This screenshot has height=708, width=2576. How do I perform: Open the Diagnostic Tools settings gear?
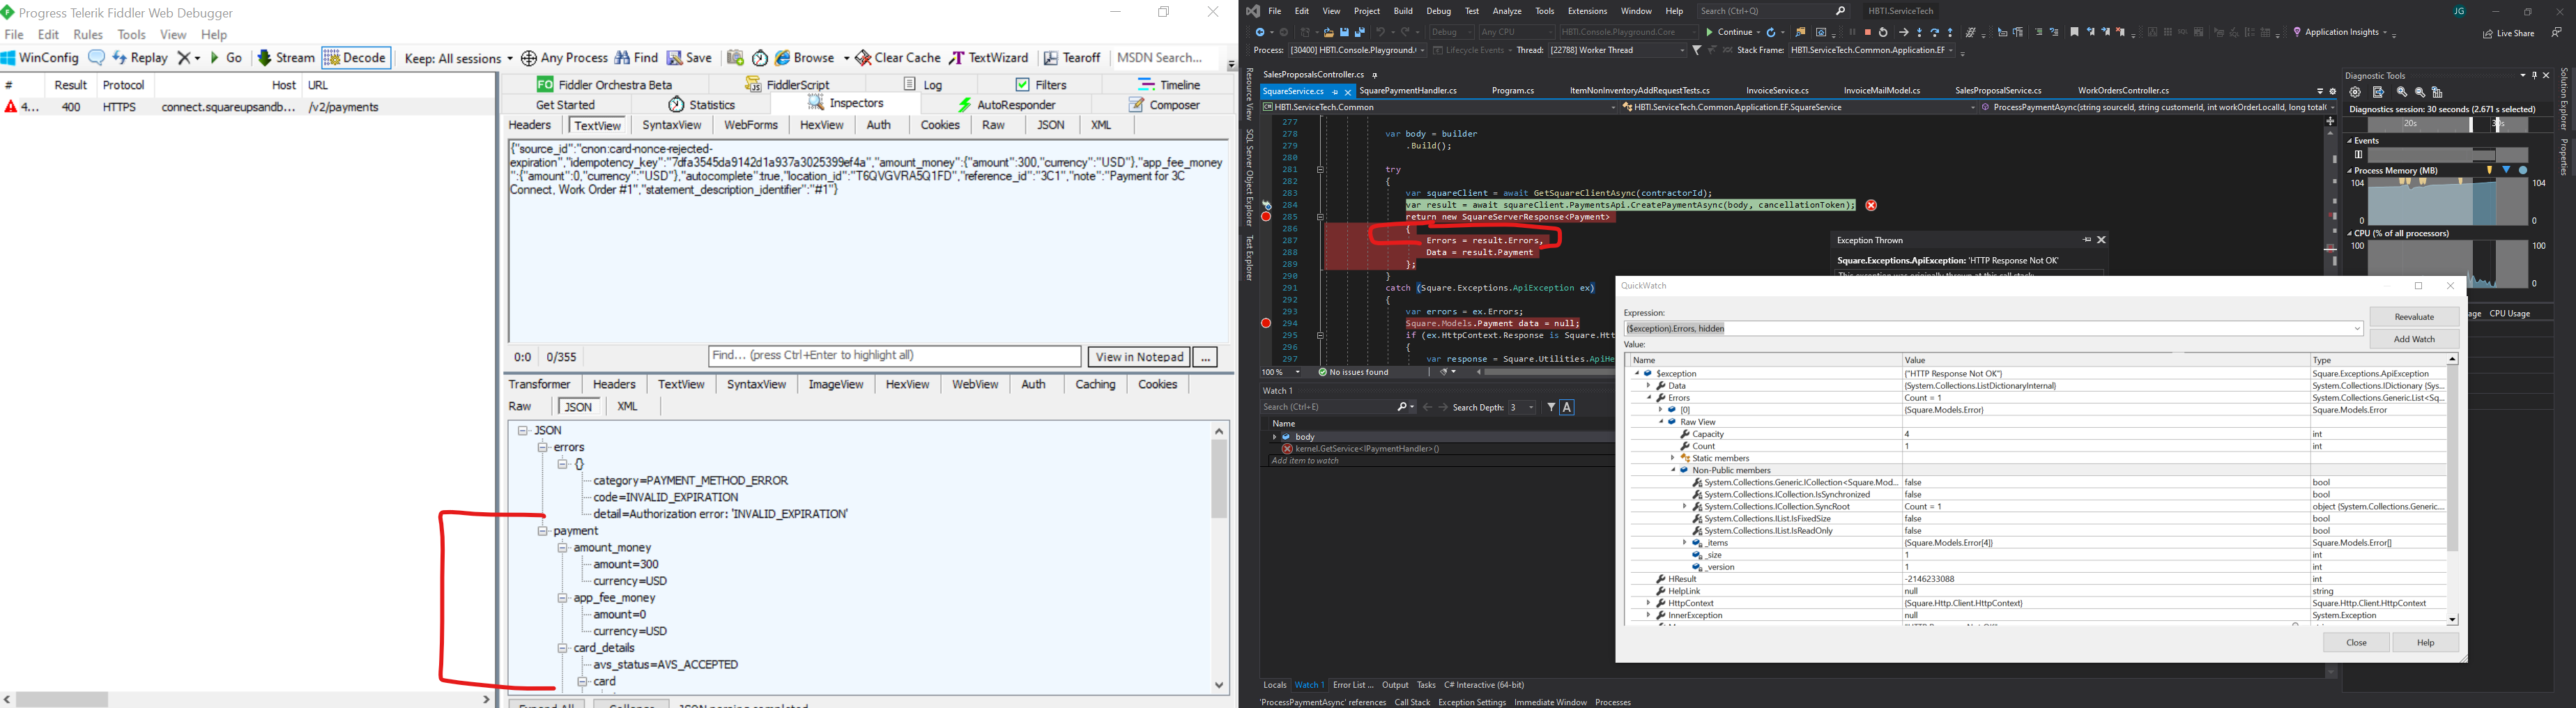pos(2355,92)
